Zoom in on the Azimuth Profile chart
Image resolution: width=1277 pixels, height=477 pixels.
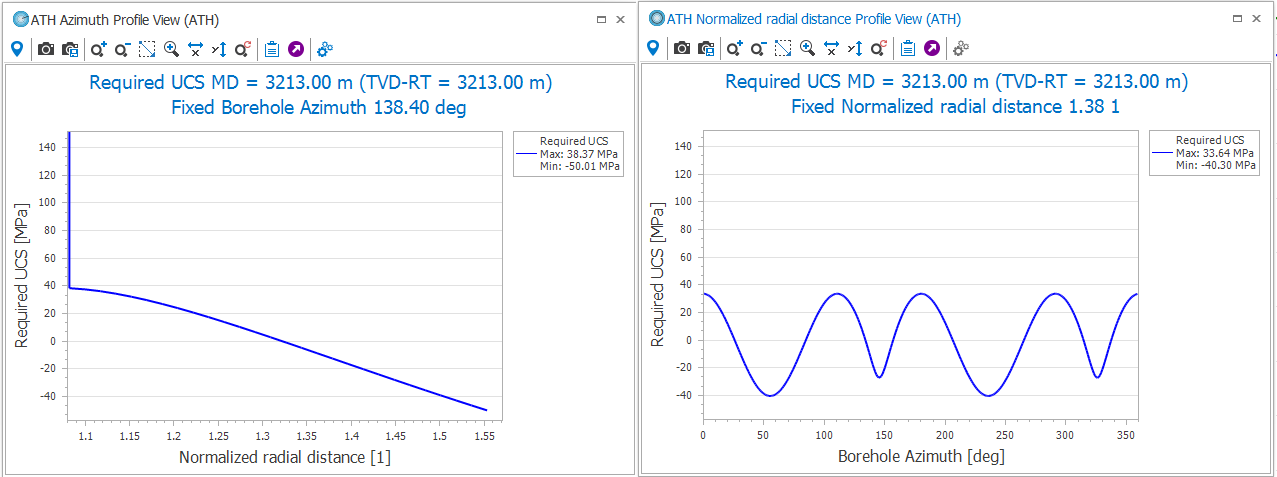[x=98, y=48]
